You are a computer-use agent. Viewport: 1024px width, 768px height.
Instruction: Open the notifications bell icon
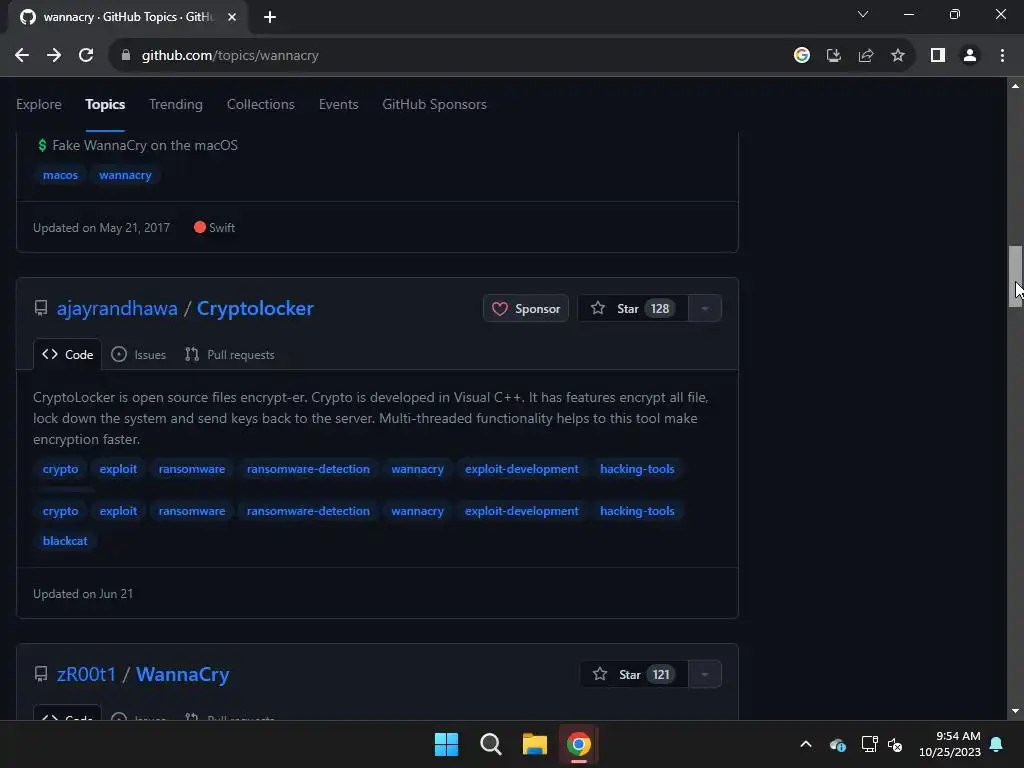click(997, 744)
